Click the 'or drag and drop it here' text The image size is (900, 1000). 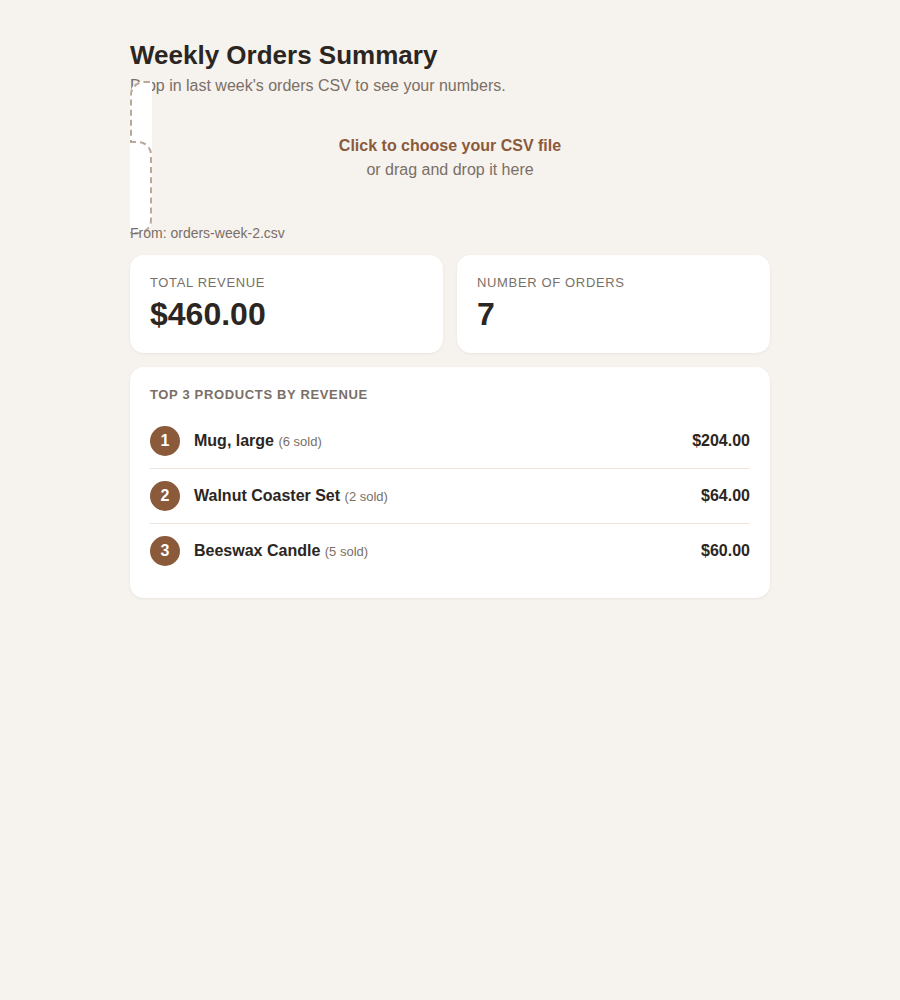pyautogui.click(x=450, y=170)
